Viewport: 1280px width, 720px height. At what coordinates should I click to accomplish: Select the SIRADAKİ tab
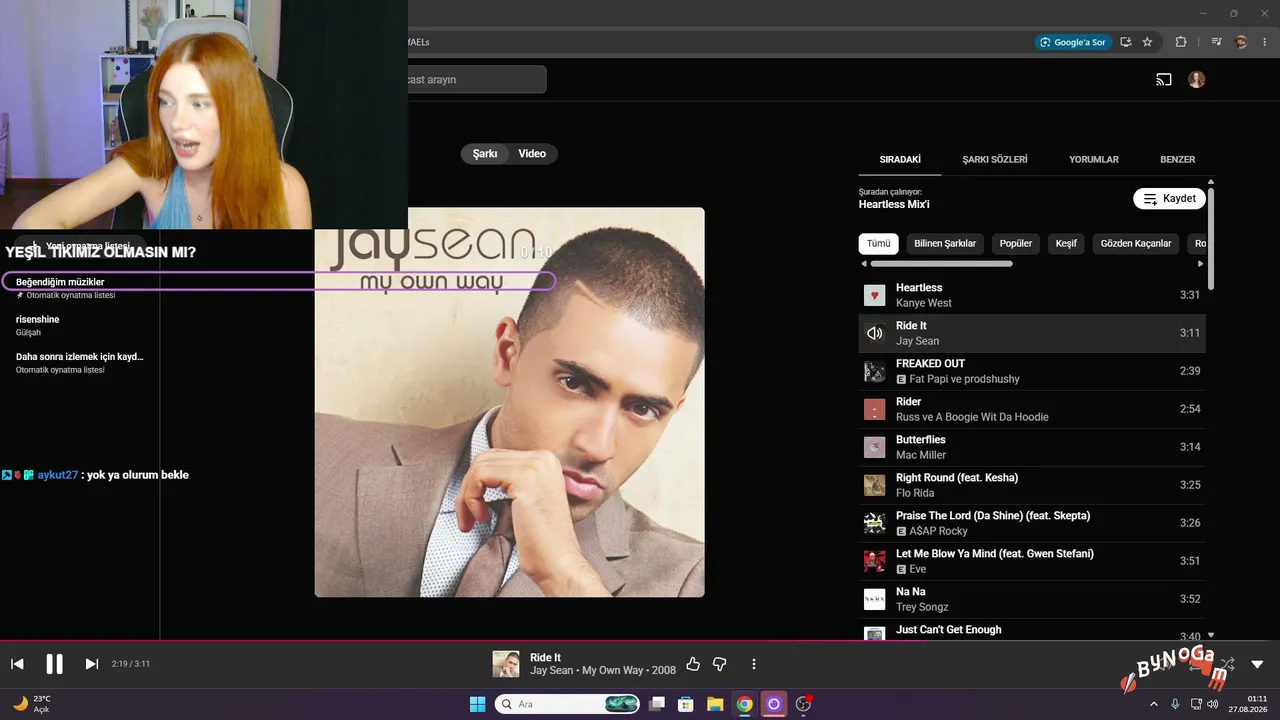click(x=900, y=160)
